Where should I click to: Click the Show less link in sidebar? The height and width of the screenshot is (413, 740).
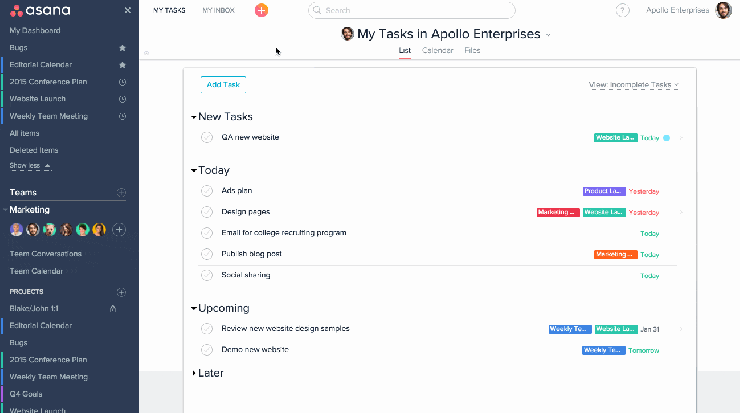[30, 166]
